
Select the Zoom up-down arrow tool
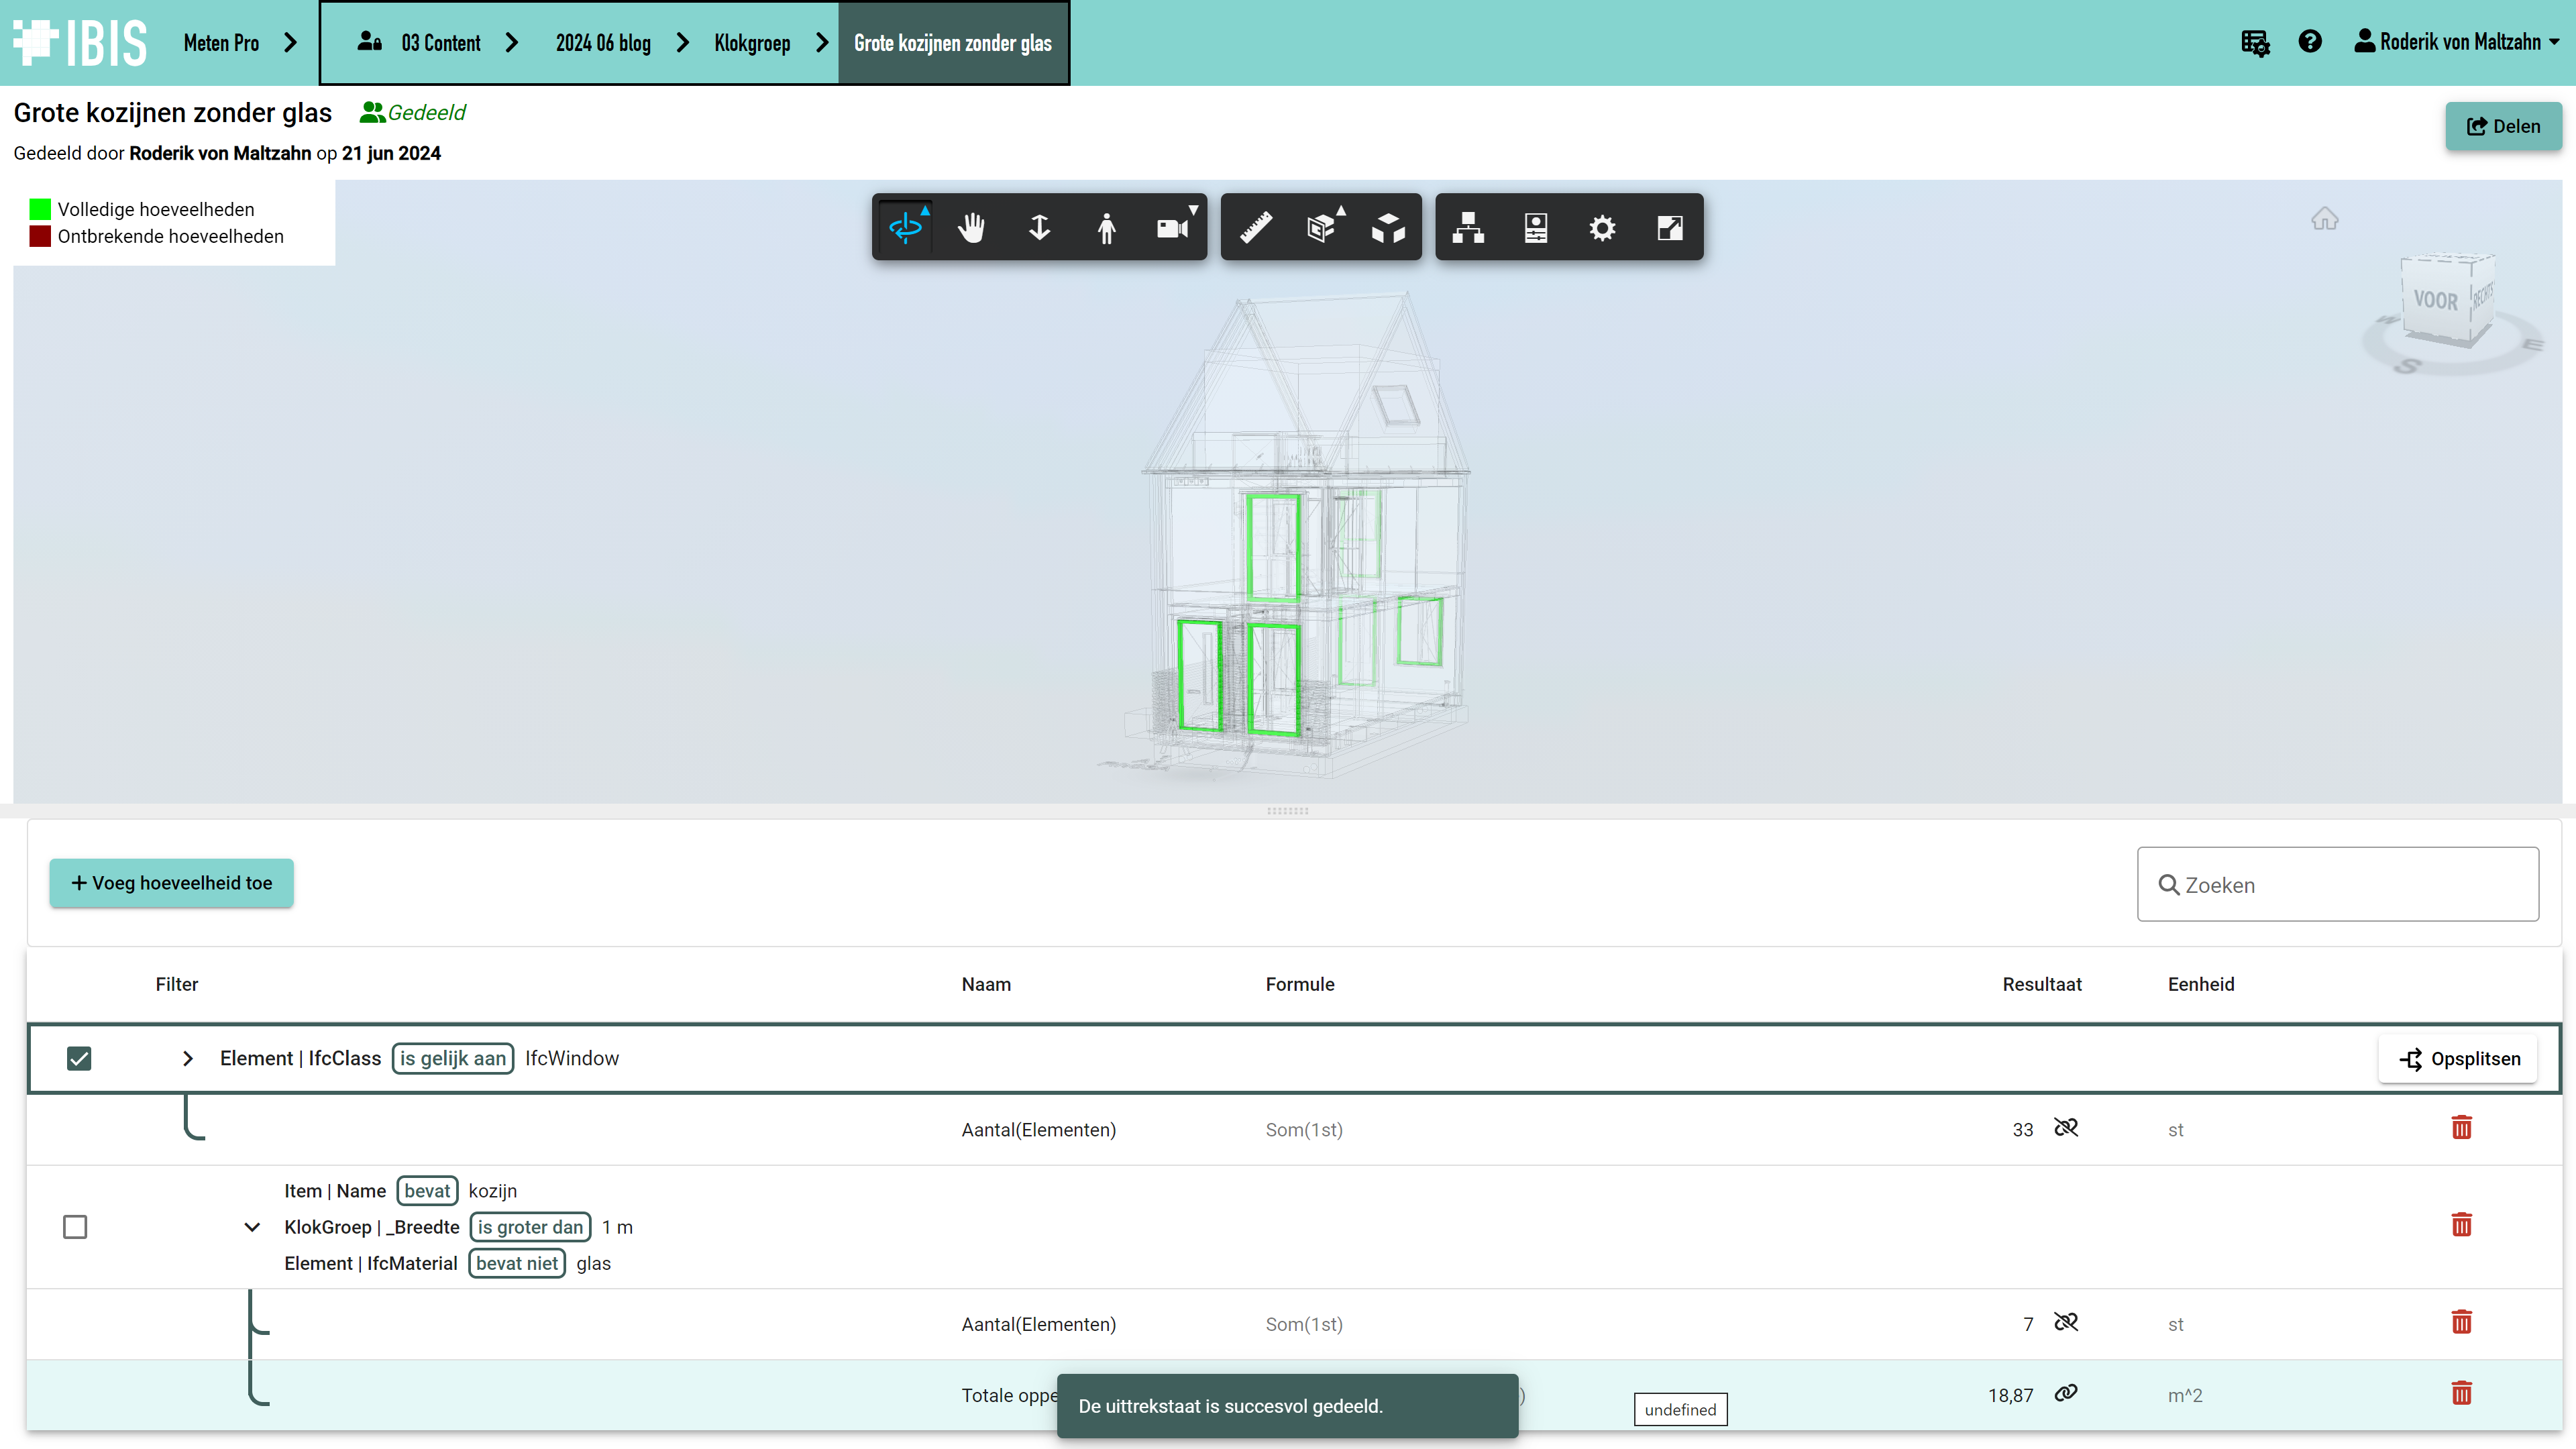1039,227
